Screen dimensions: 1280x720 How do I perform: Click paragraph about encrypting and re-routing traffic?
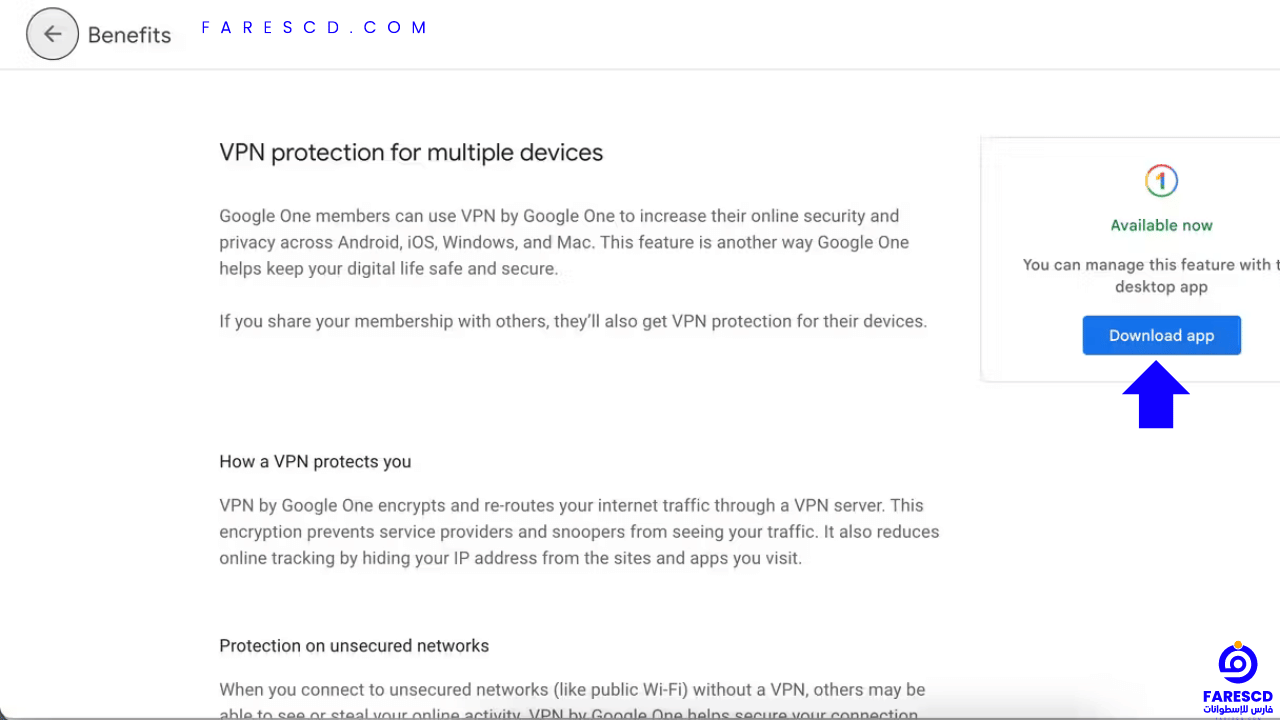pyautogui.click(x=579, y=532)
